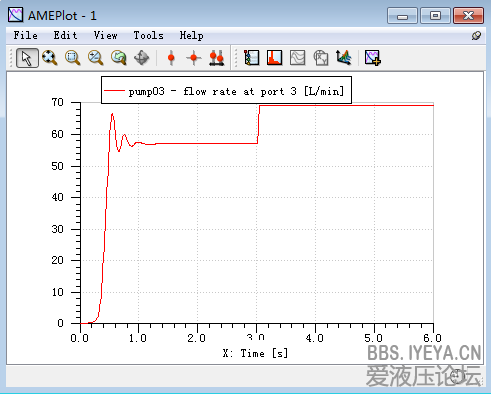
Task: Open the File menu
Action: [25, 35]
